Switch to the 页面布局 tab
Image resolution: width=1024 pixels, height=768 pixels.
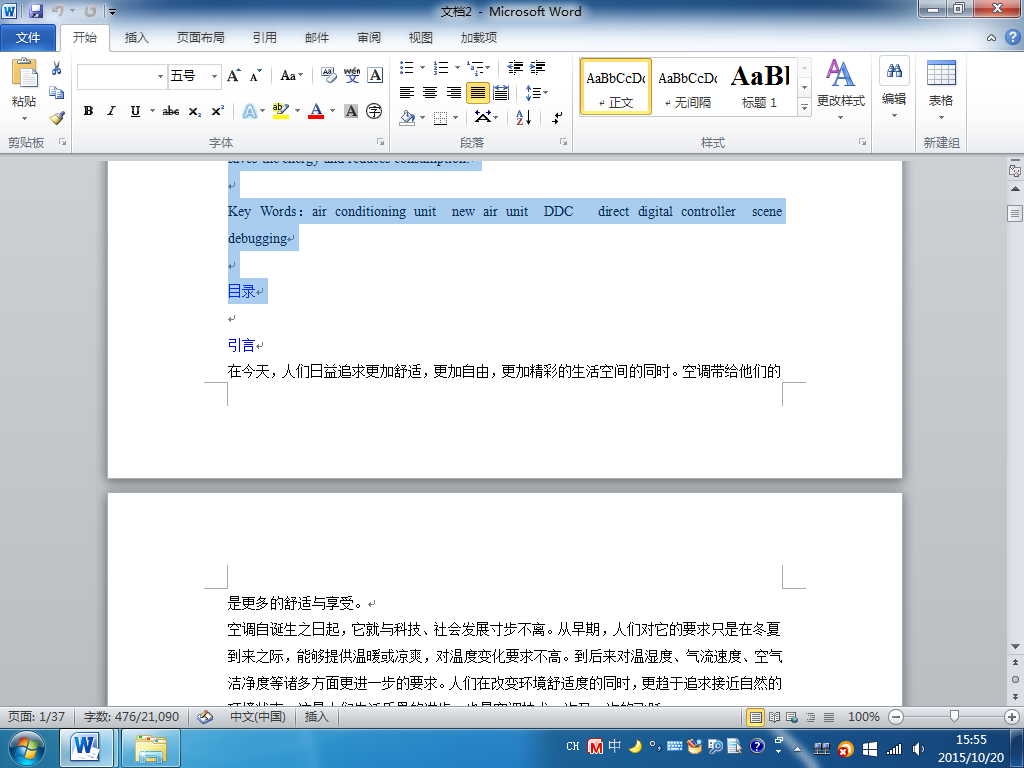coord(200,38)
